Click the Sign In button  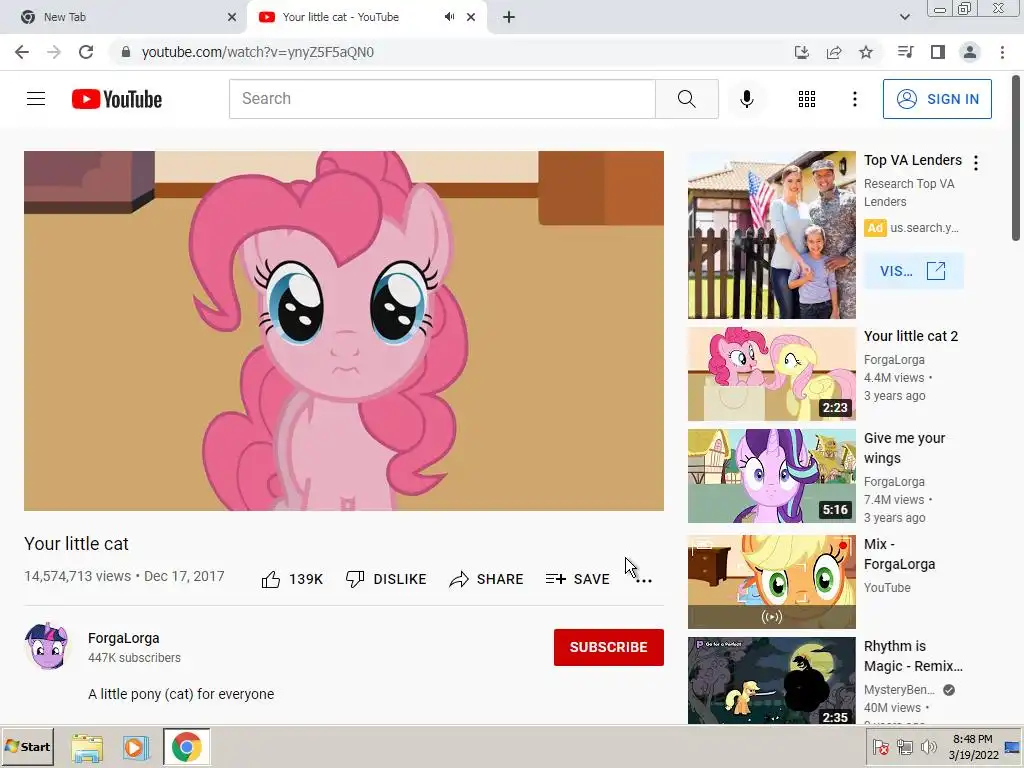(x=937, y=99)
